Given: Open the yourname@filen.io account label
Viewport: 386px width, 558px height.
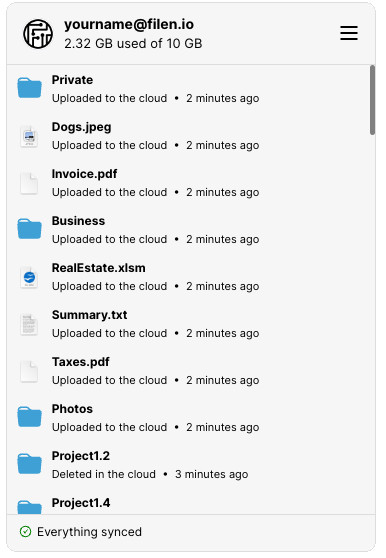Looking at the screenshot, I should point(129,24).
